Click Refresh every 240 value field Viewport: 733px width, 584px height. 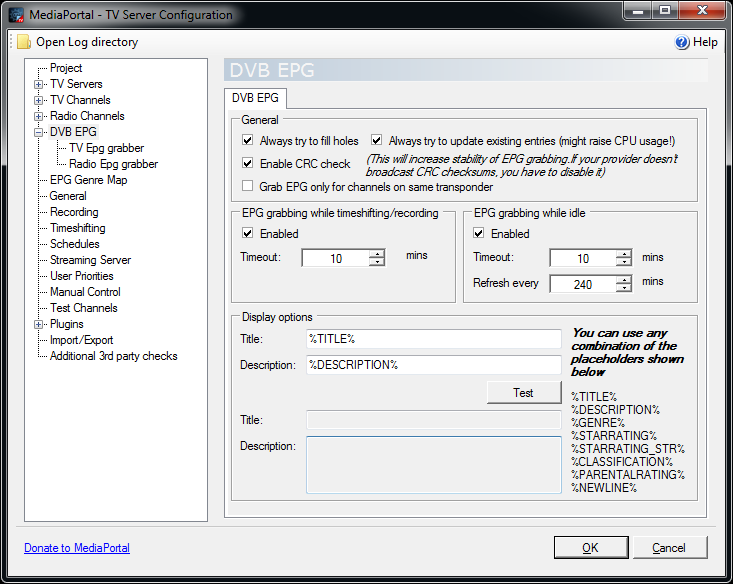[x=582, y=284]
